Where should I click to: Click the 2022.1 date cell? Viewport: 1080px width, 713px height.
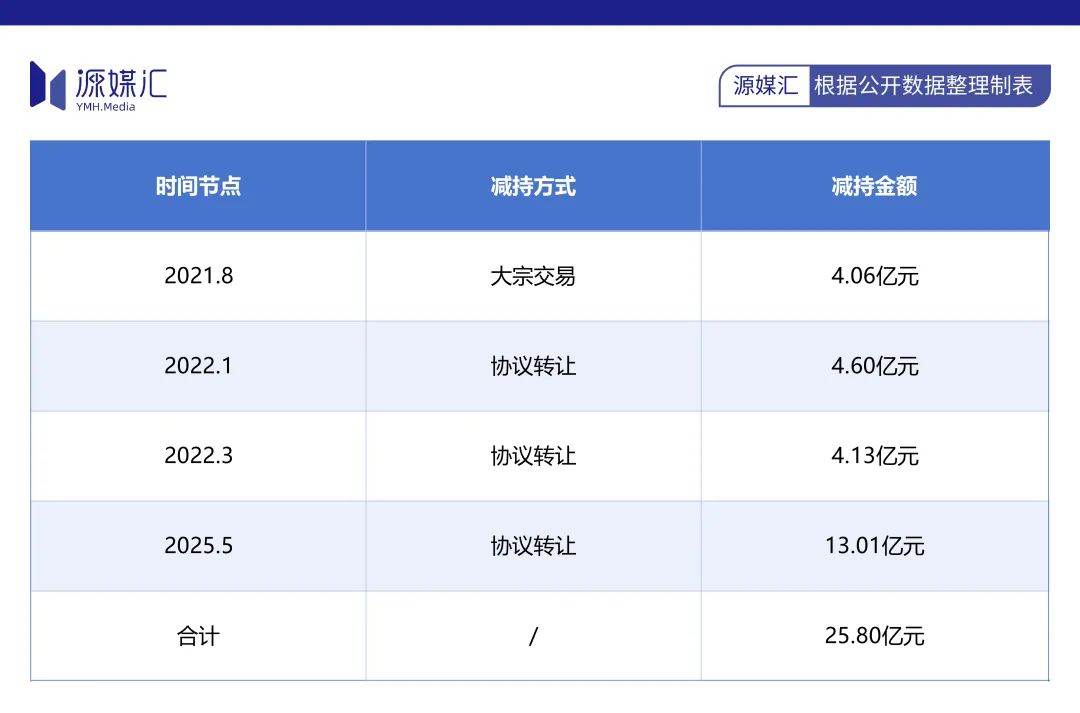click(198, 366)
